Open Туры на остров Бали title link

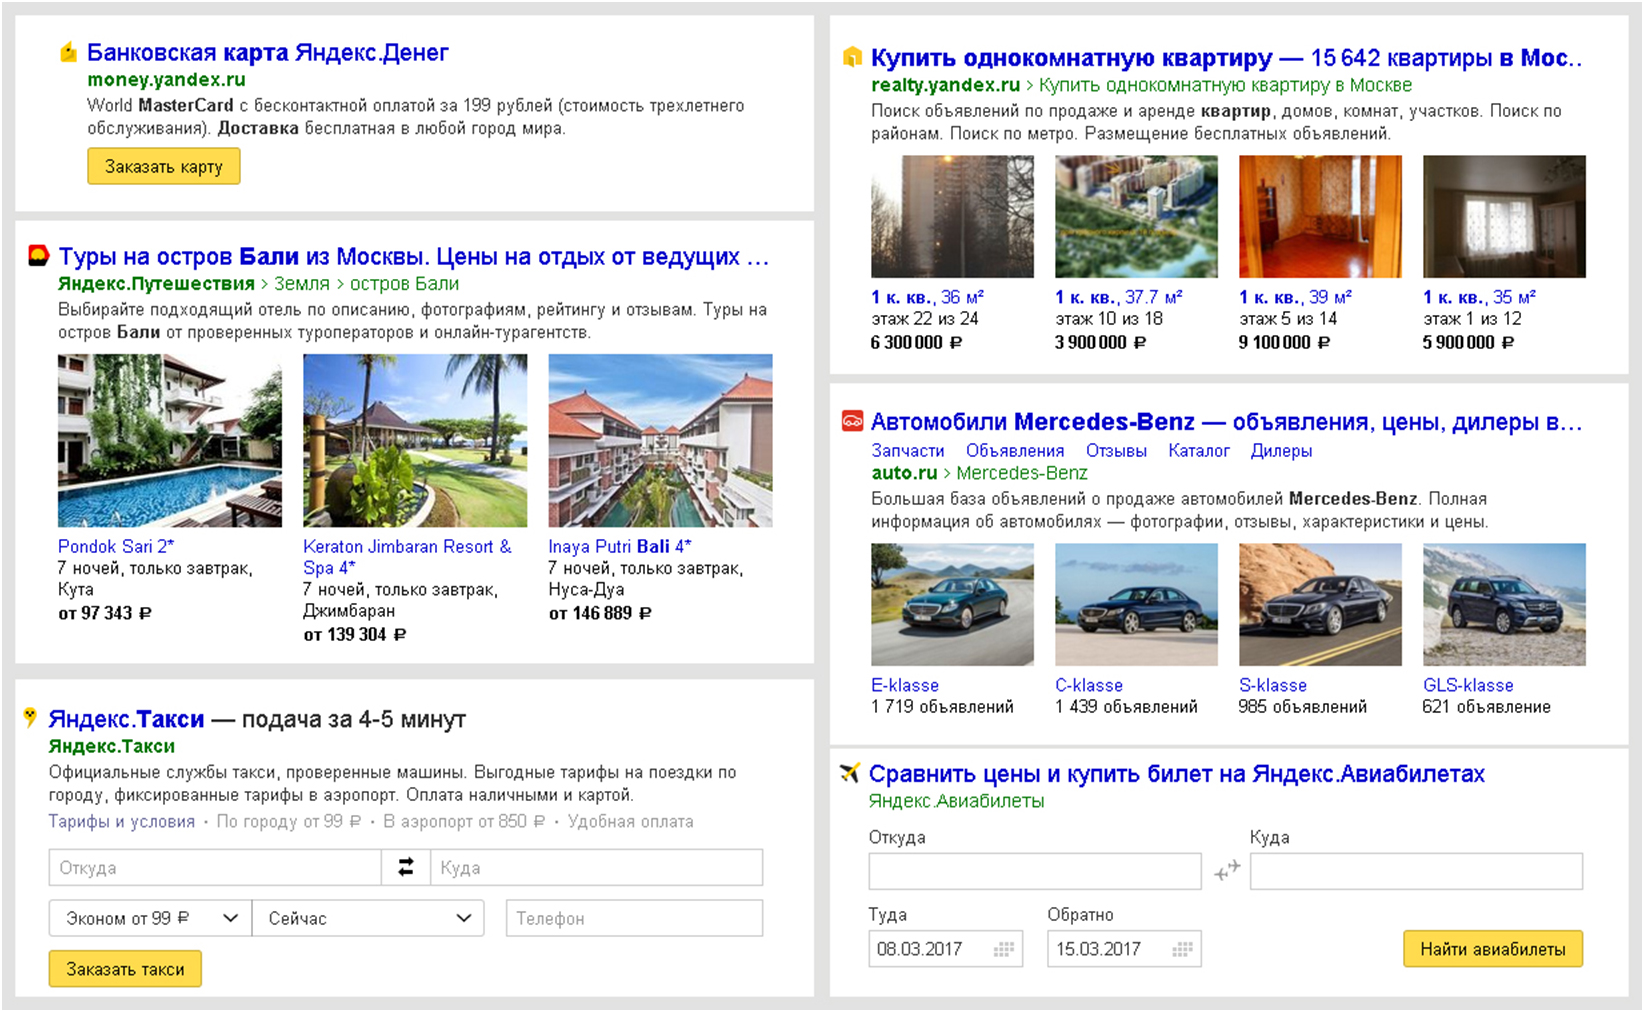[413, 256]
